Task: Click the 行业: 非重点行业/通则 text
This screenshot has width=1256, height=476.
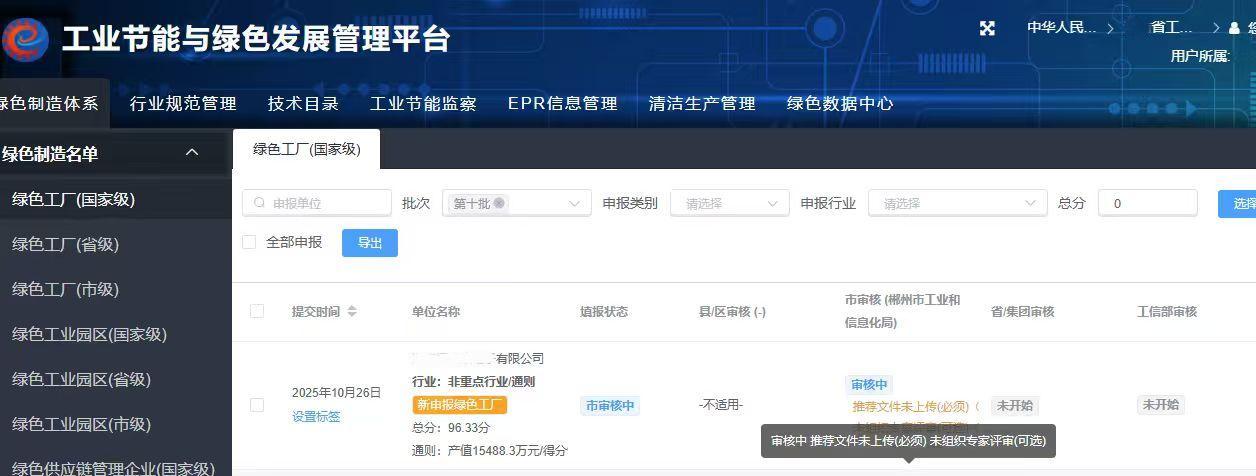Action: point(473,381)
